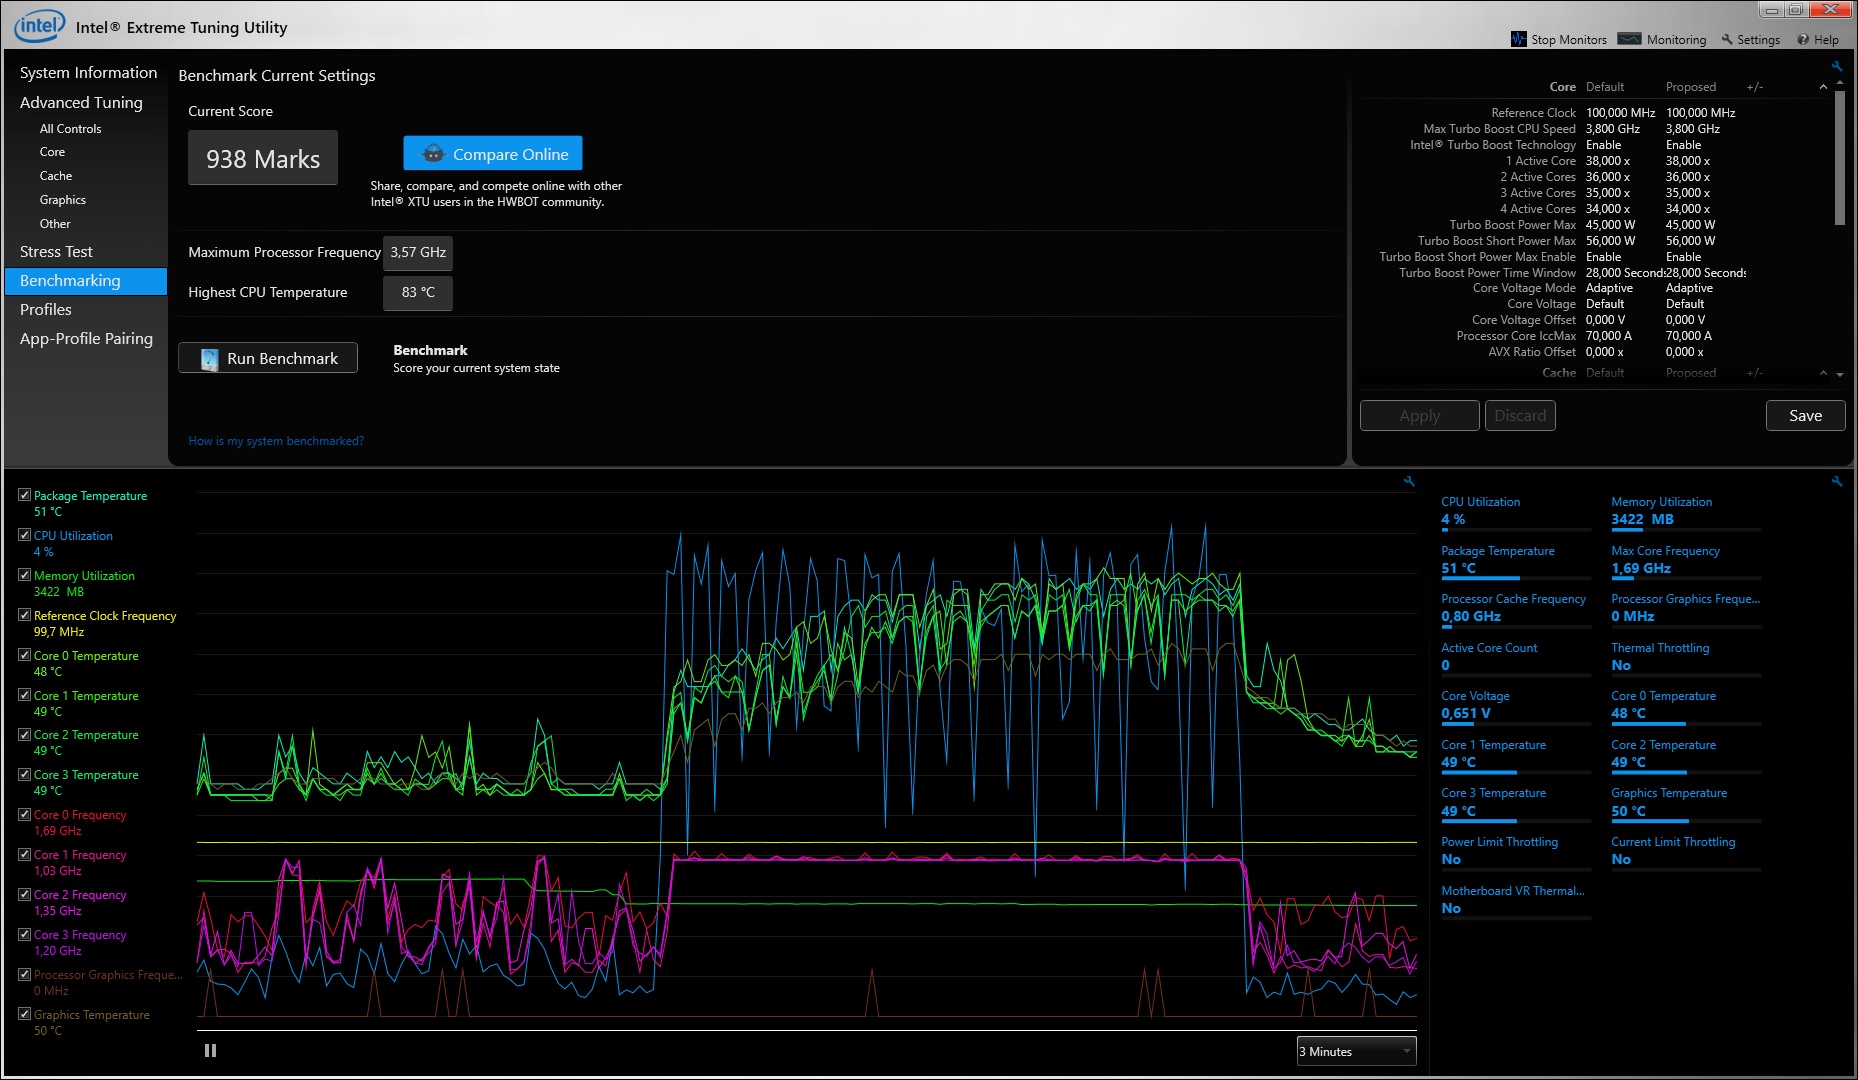Open System Information section
Screen dimensions: 1858x1080
[x=88, y=73]
